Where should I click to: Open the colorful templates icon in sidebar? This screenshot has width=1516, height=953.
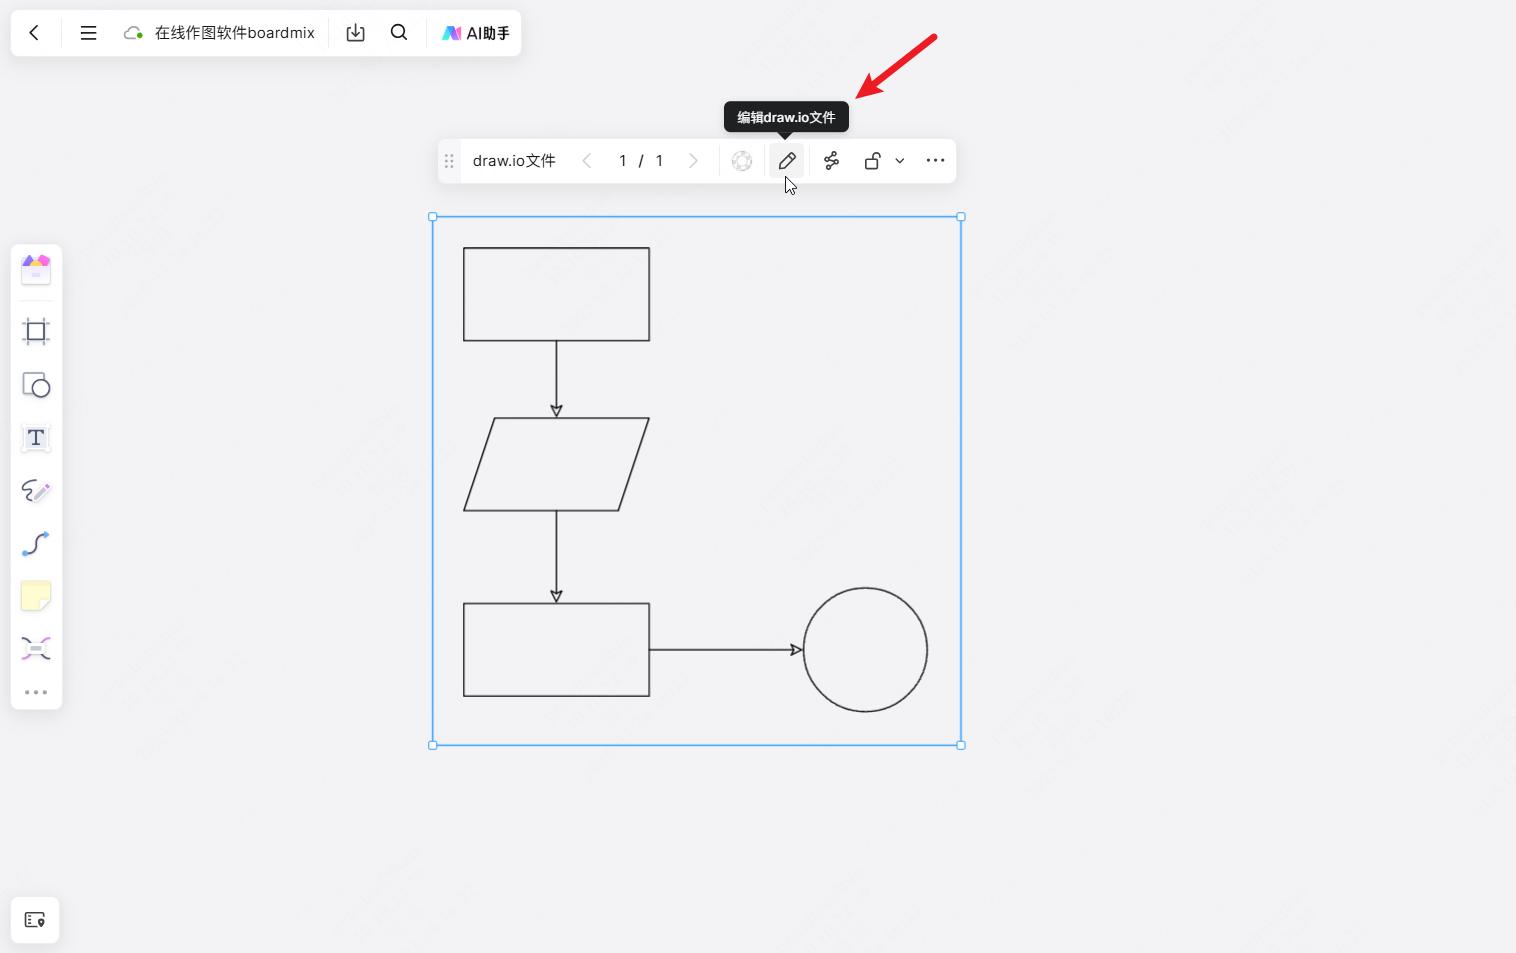point(36,269)
